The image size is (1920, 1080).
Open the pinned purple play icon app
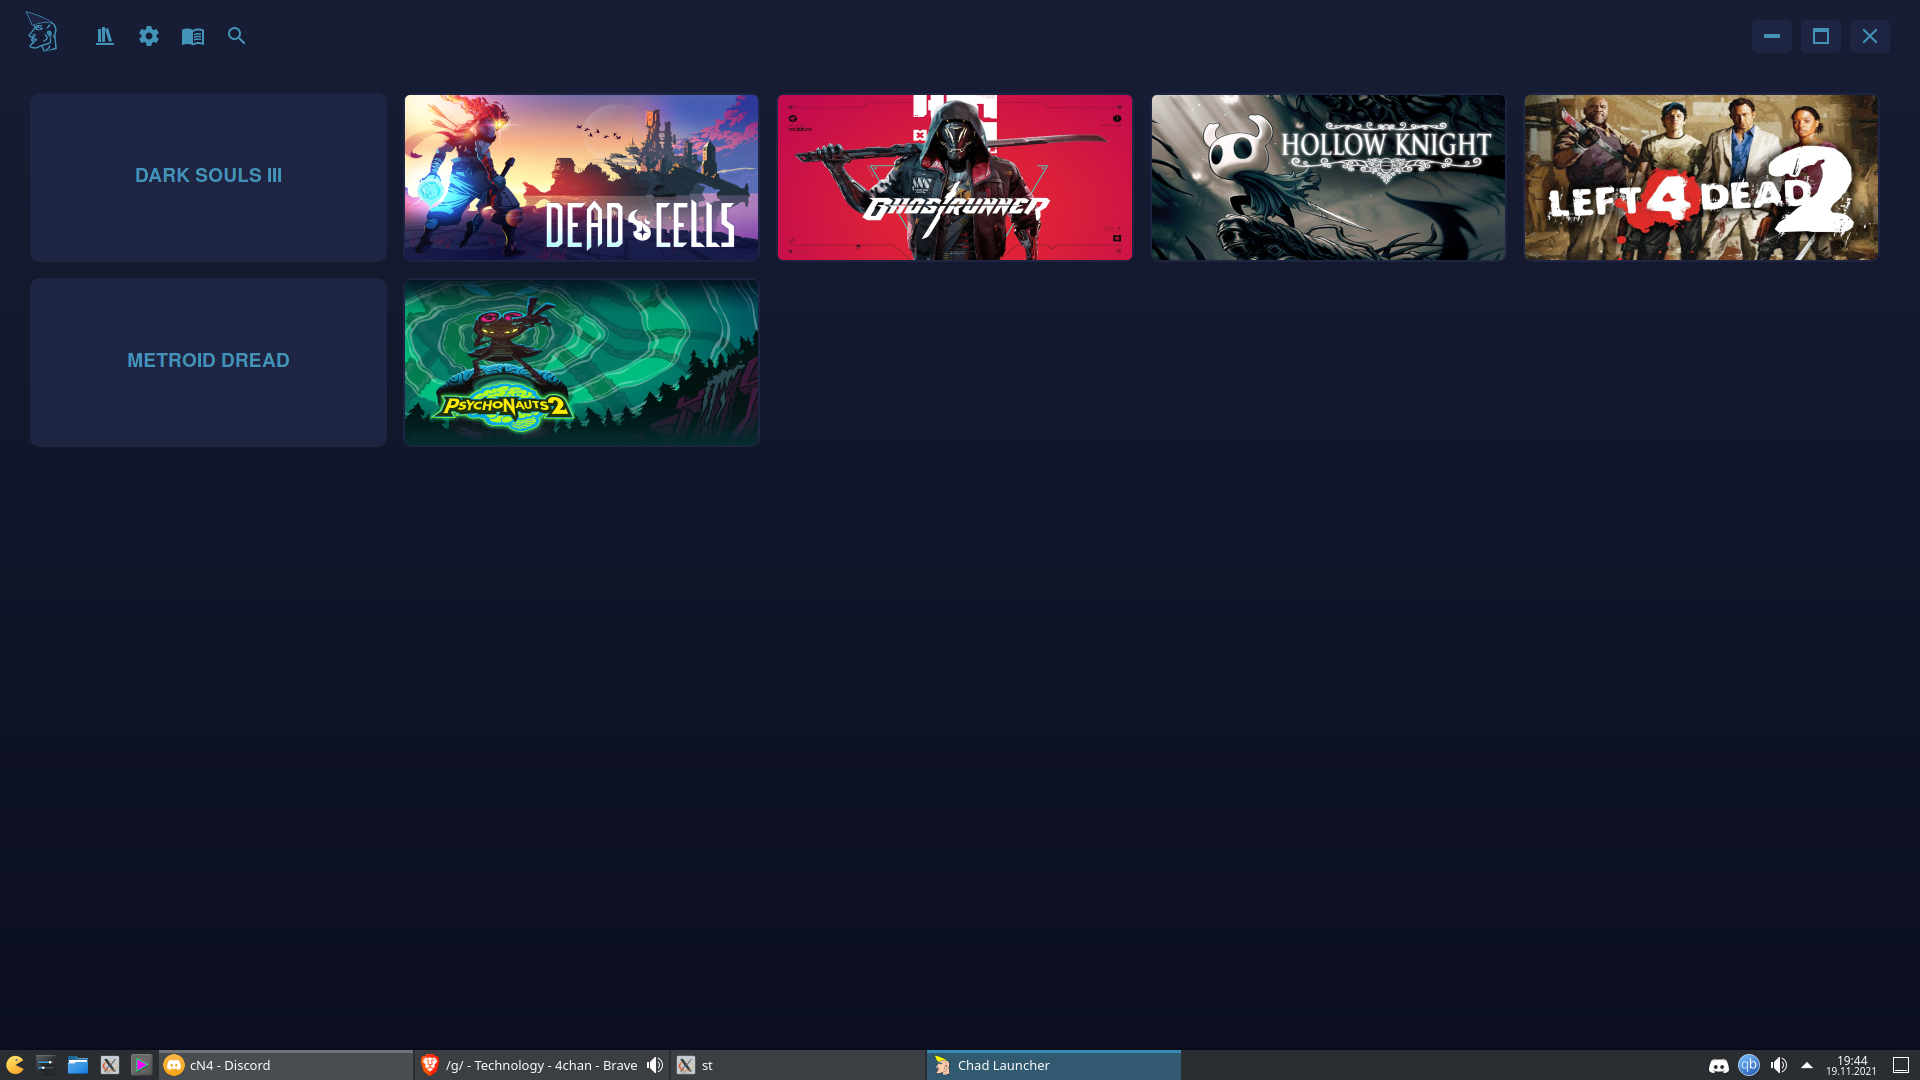141,1065
